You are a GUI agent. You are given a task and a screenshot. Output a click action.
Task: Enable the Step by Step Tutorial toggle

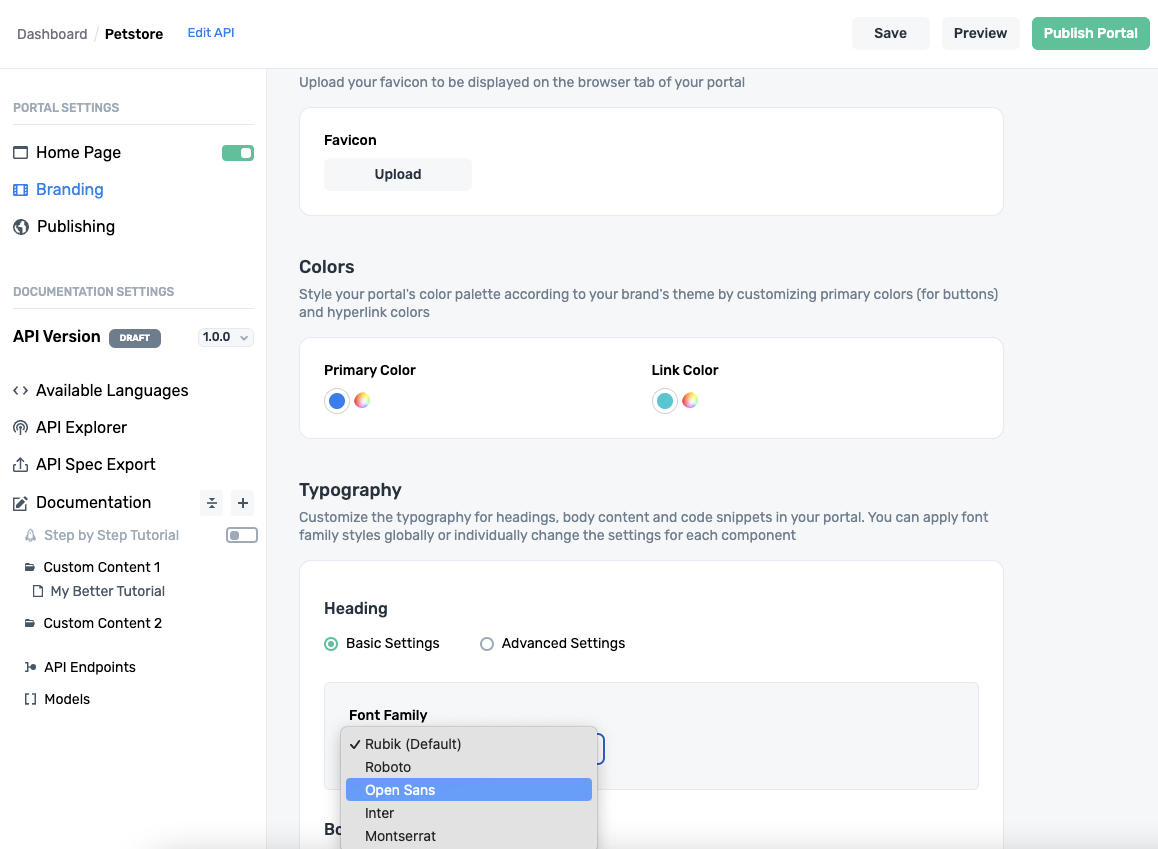coord(241,535)
